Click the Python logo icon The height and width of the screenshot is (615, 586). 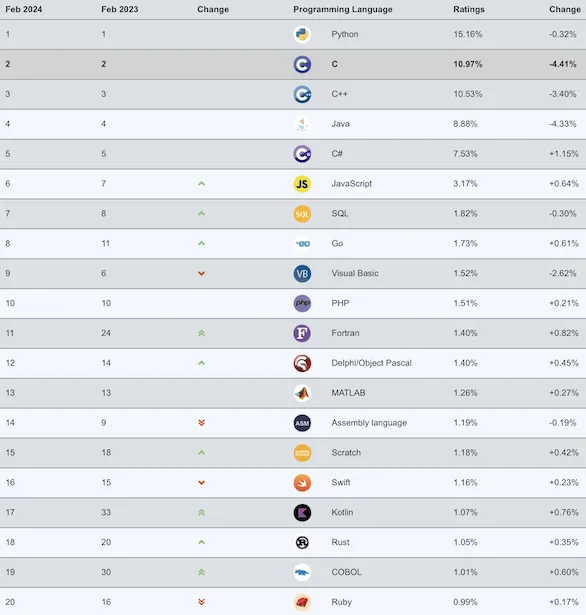302,35
